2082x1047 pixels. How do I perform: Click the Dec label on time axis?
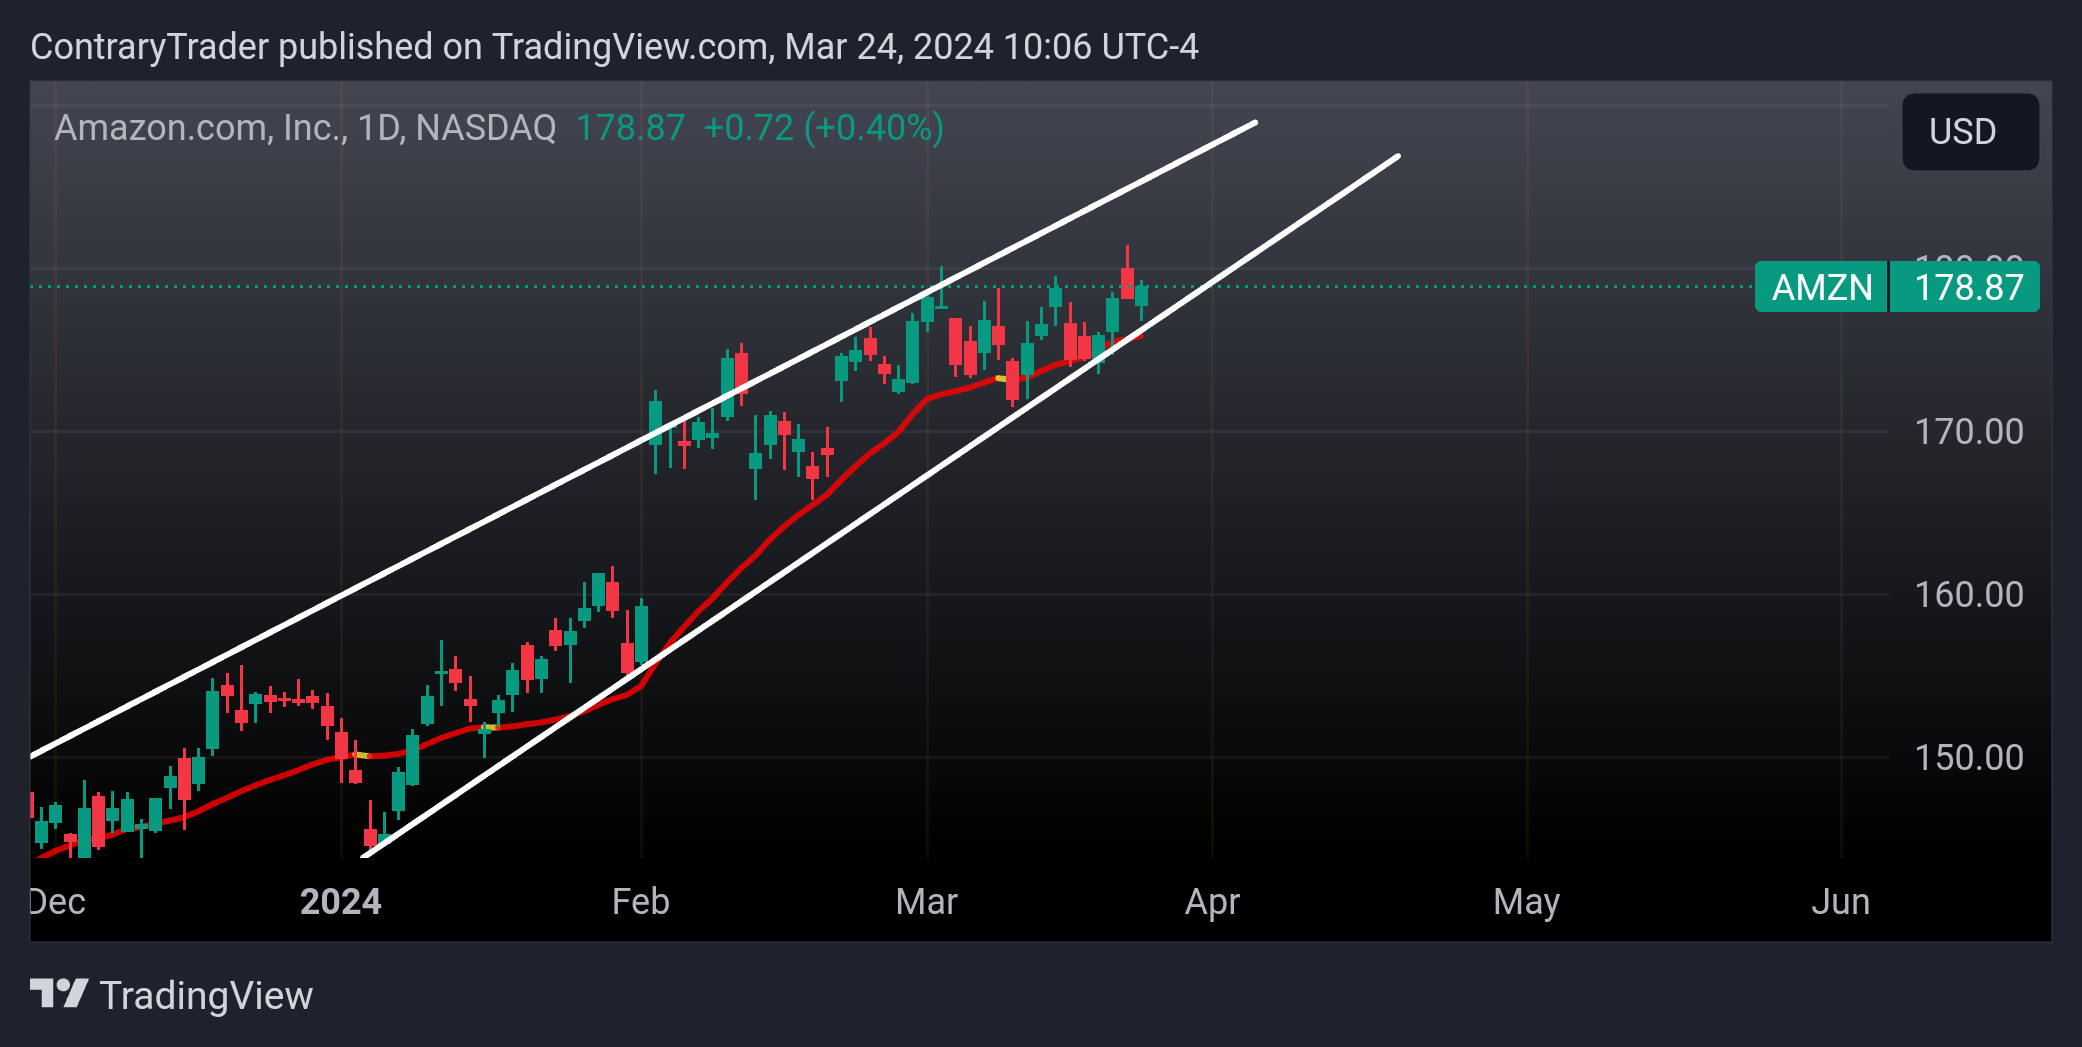(58, 902)
